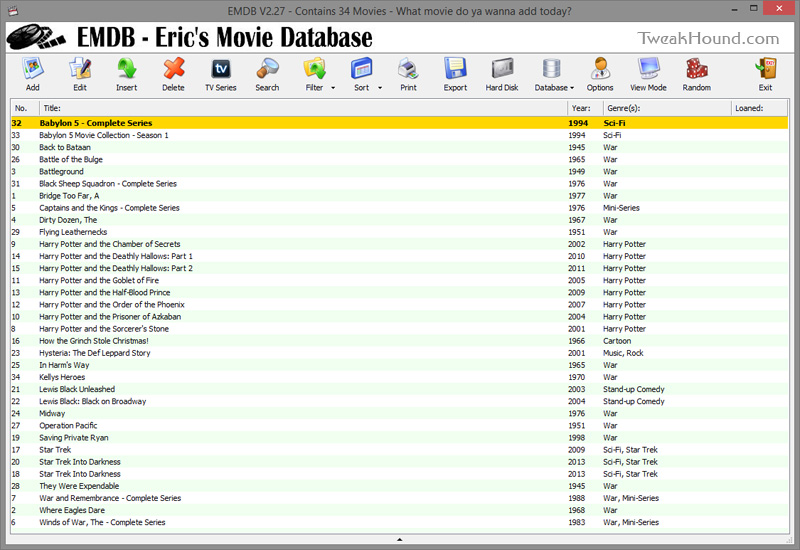The width and height of the screenshot is (800, 550).
Task: Click the Export floppy disk icon
Action: pyautogui.click(x=455, y=69)
